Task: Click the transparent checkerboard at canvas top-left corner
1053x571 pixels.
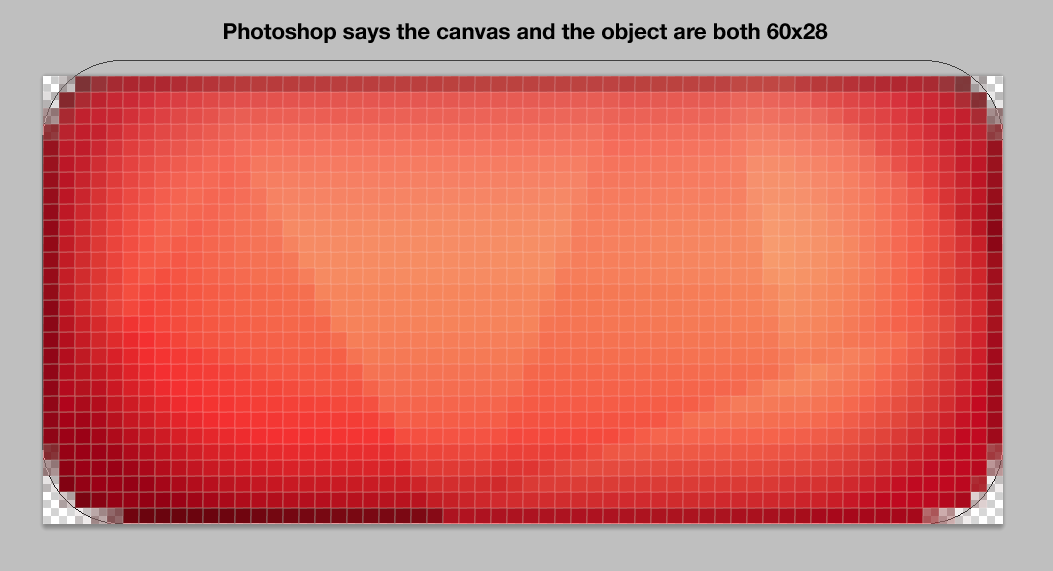Action: click(52, 85)
